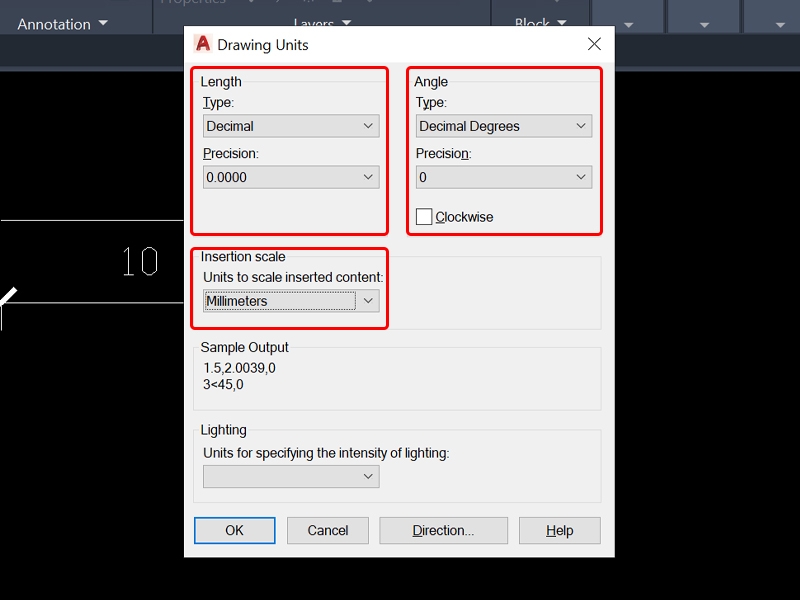This screenshot has width=800, height=600.
Task: Expand the Block panel dropdown arrow
Action: click(x=561, y=24)
